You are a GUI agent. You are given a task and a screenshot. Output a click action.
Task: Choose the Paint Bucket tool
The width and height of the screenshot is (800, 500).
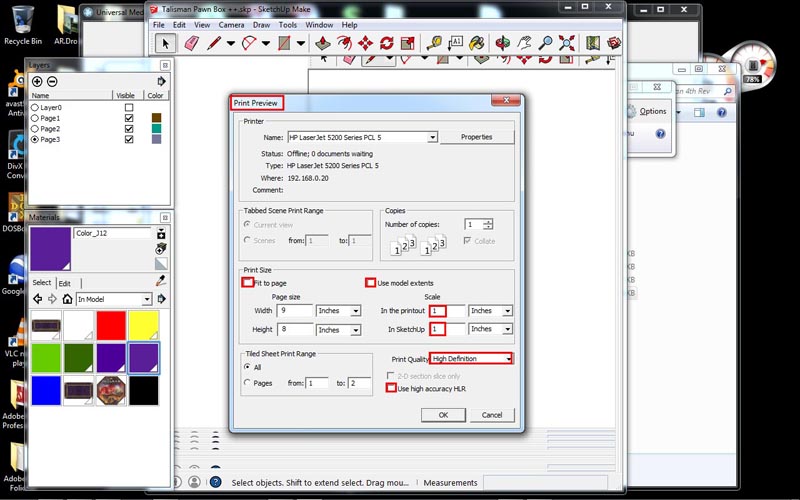coord(477,43)
